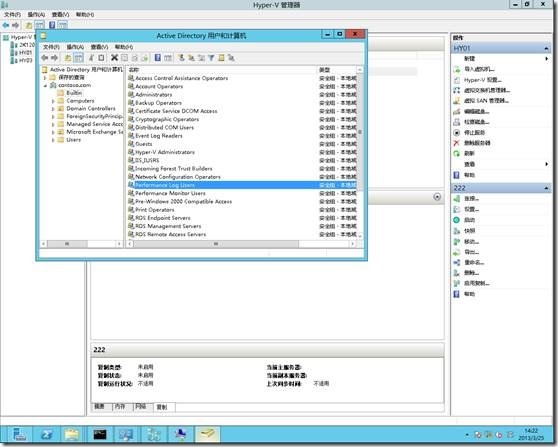Click the blue help icon in the Hyper-V Manager toolbar
558x447 pixels.
click(x=52, y=25)
